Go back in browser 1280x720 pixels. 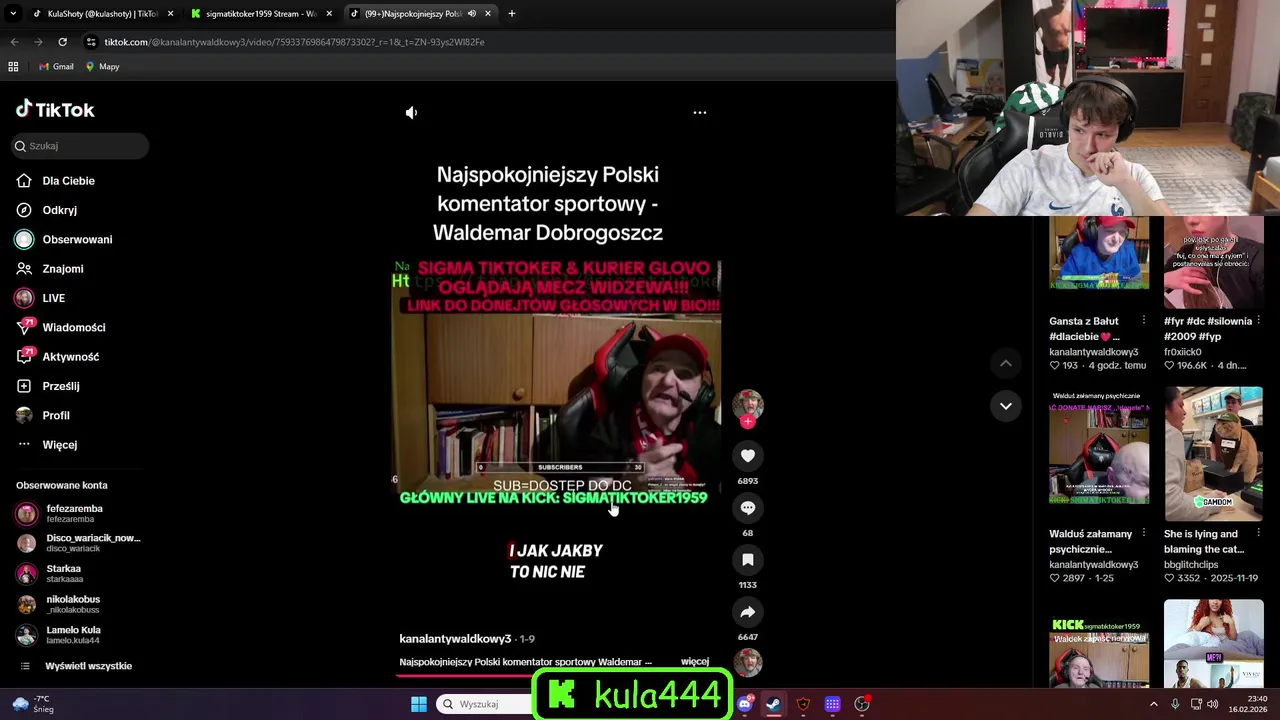click(14, 42)
